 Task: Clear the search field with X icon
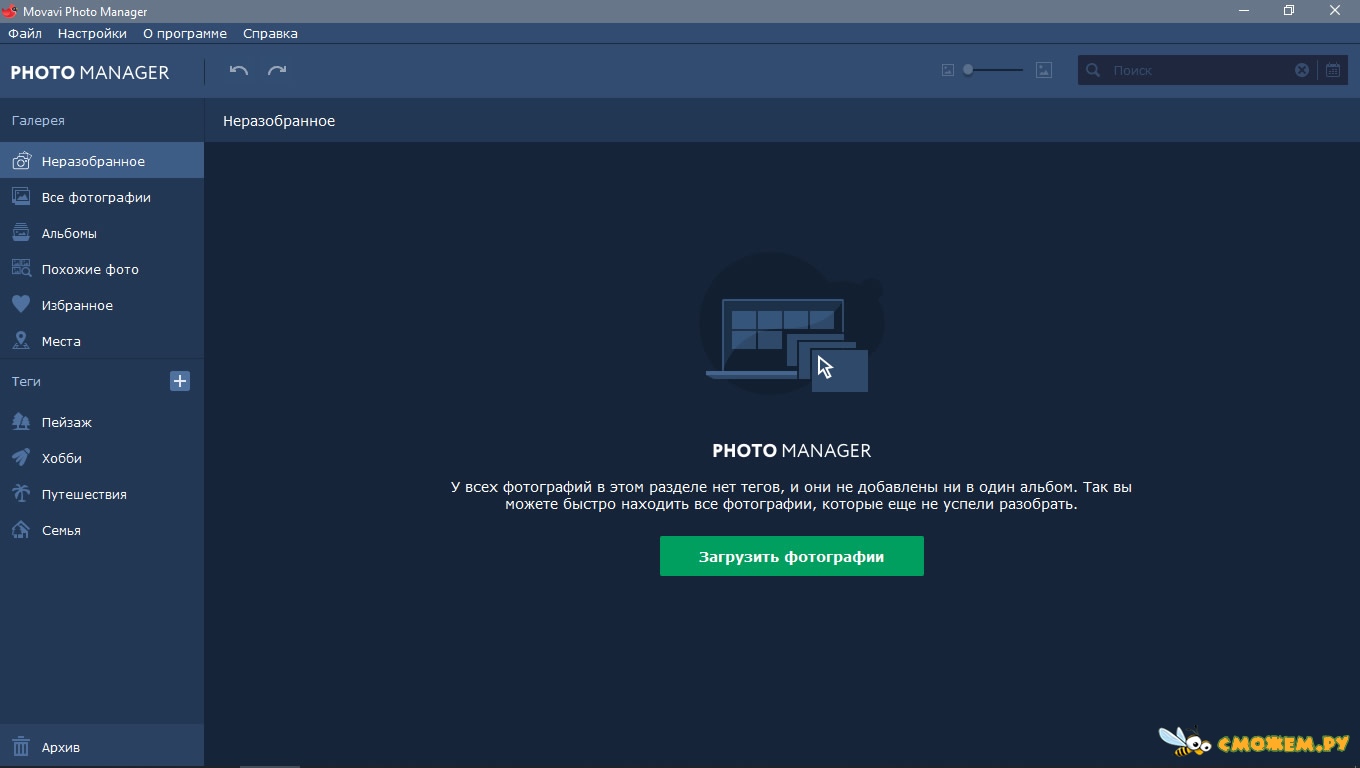tap(1302, 70)
